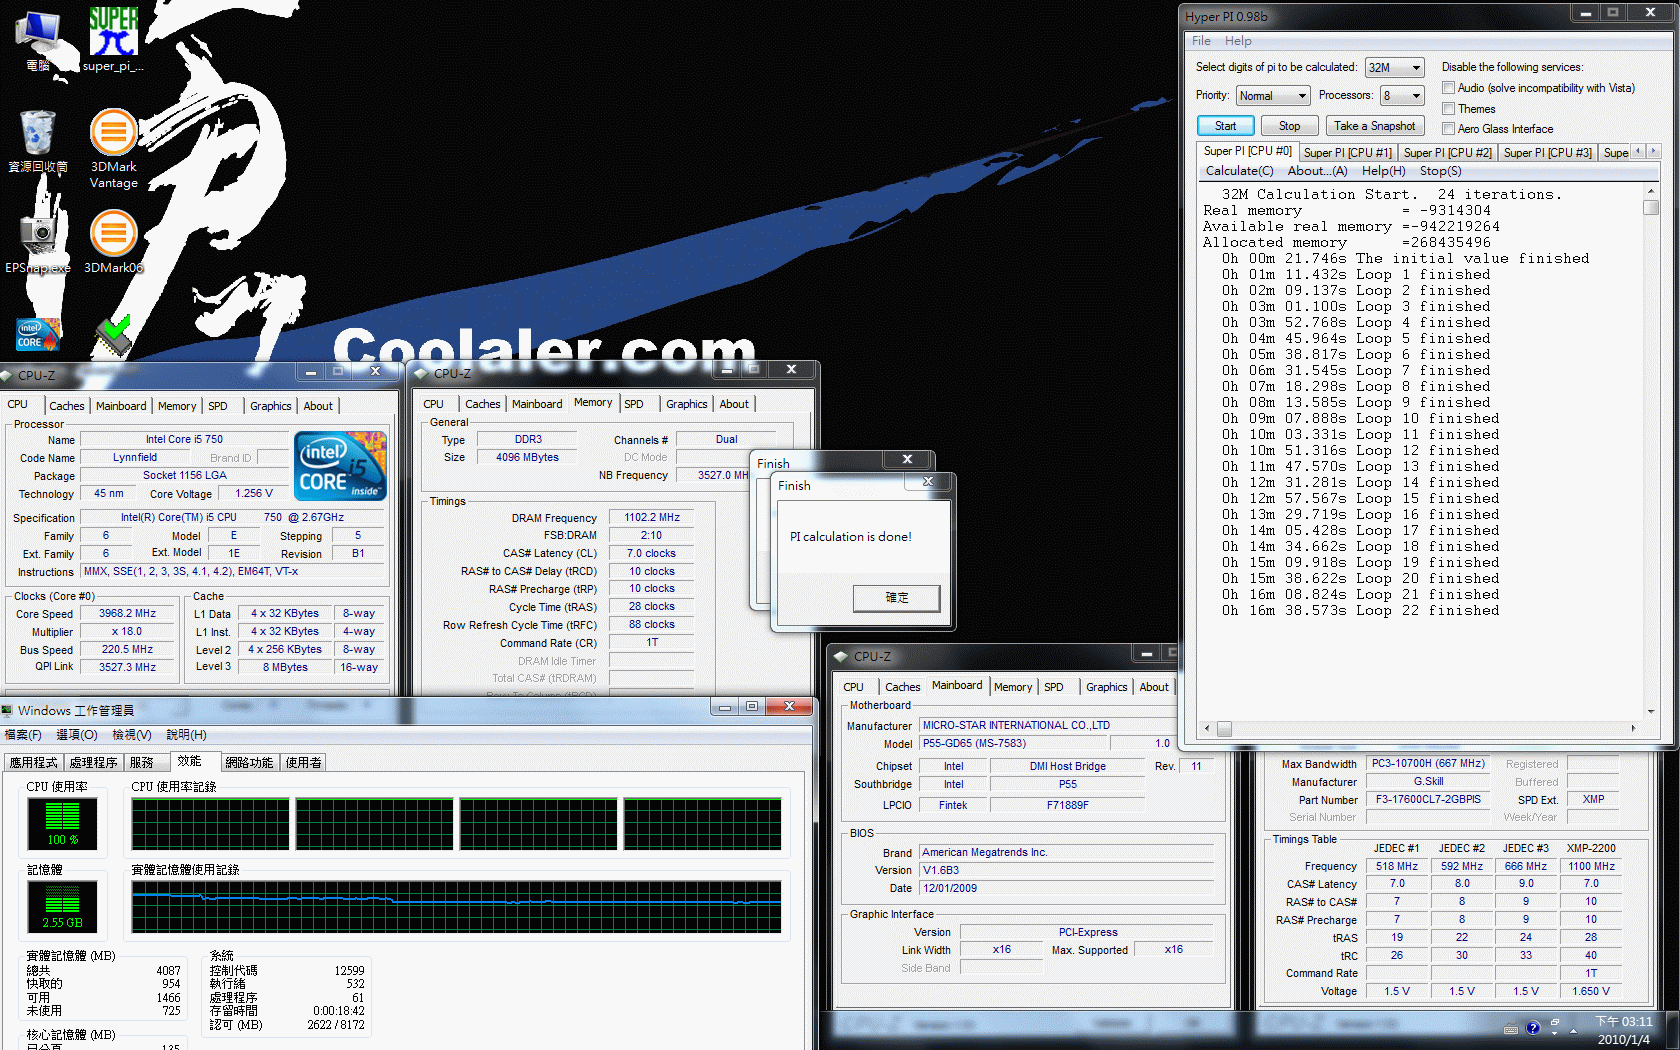Open Task Manager 檔案(F) menu
Image resolution: width=1680 pixels, height=1050 pixels.
[23, 735]
